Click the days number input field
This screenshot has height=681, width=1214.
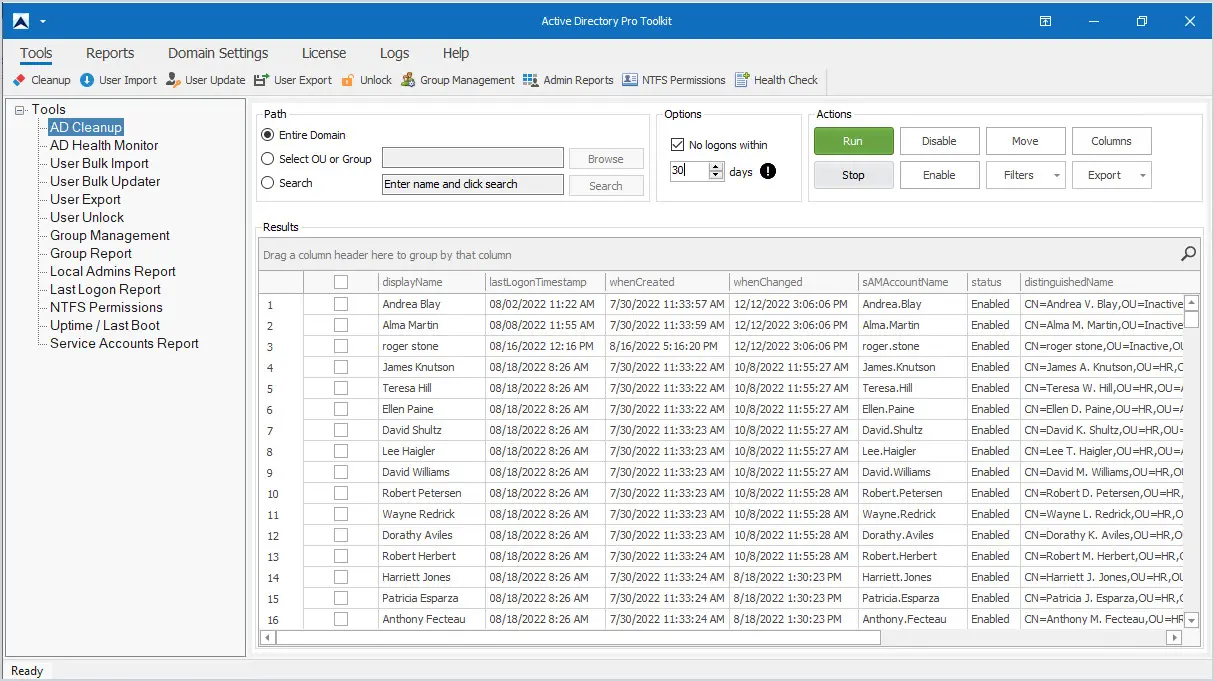tap(689, 171)
